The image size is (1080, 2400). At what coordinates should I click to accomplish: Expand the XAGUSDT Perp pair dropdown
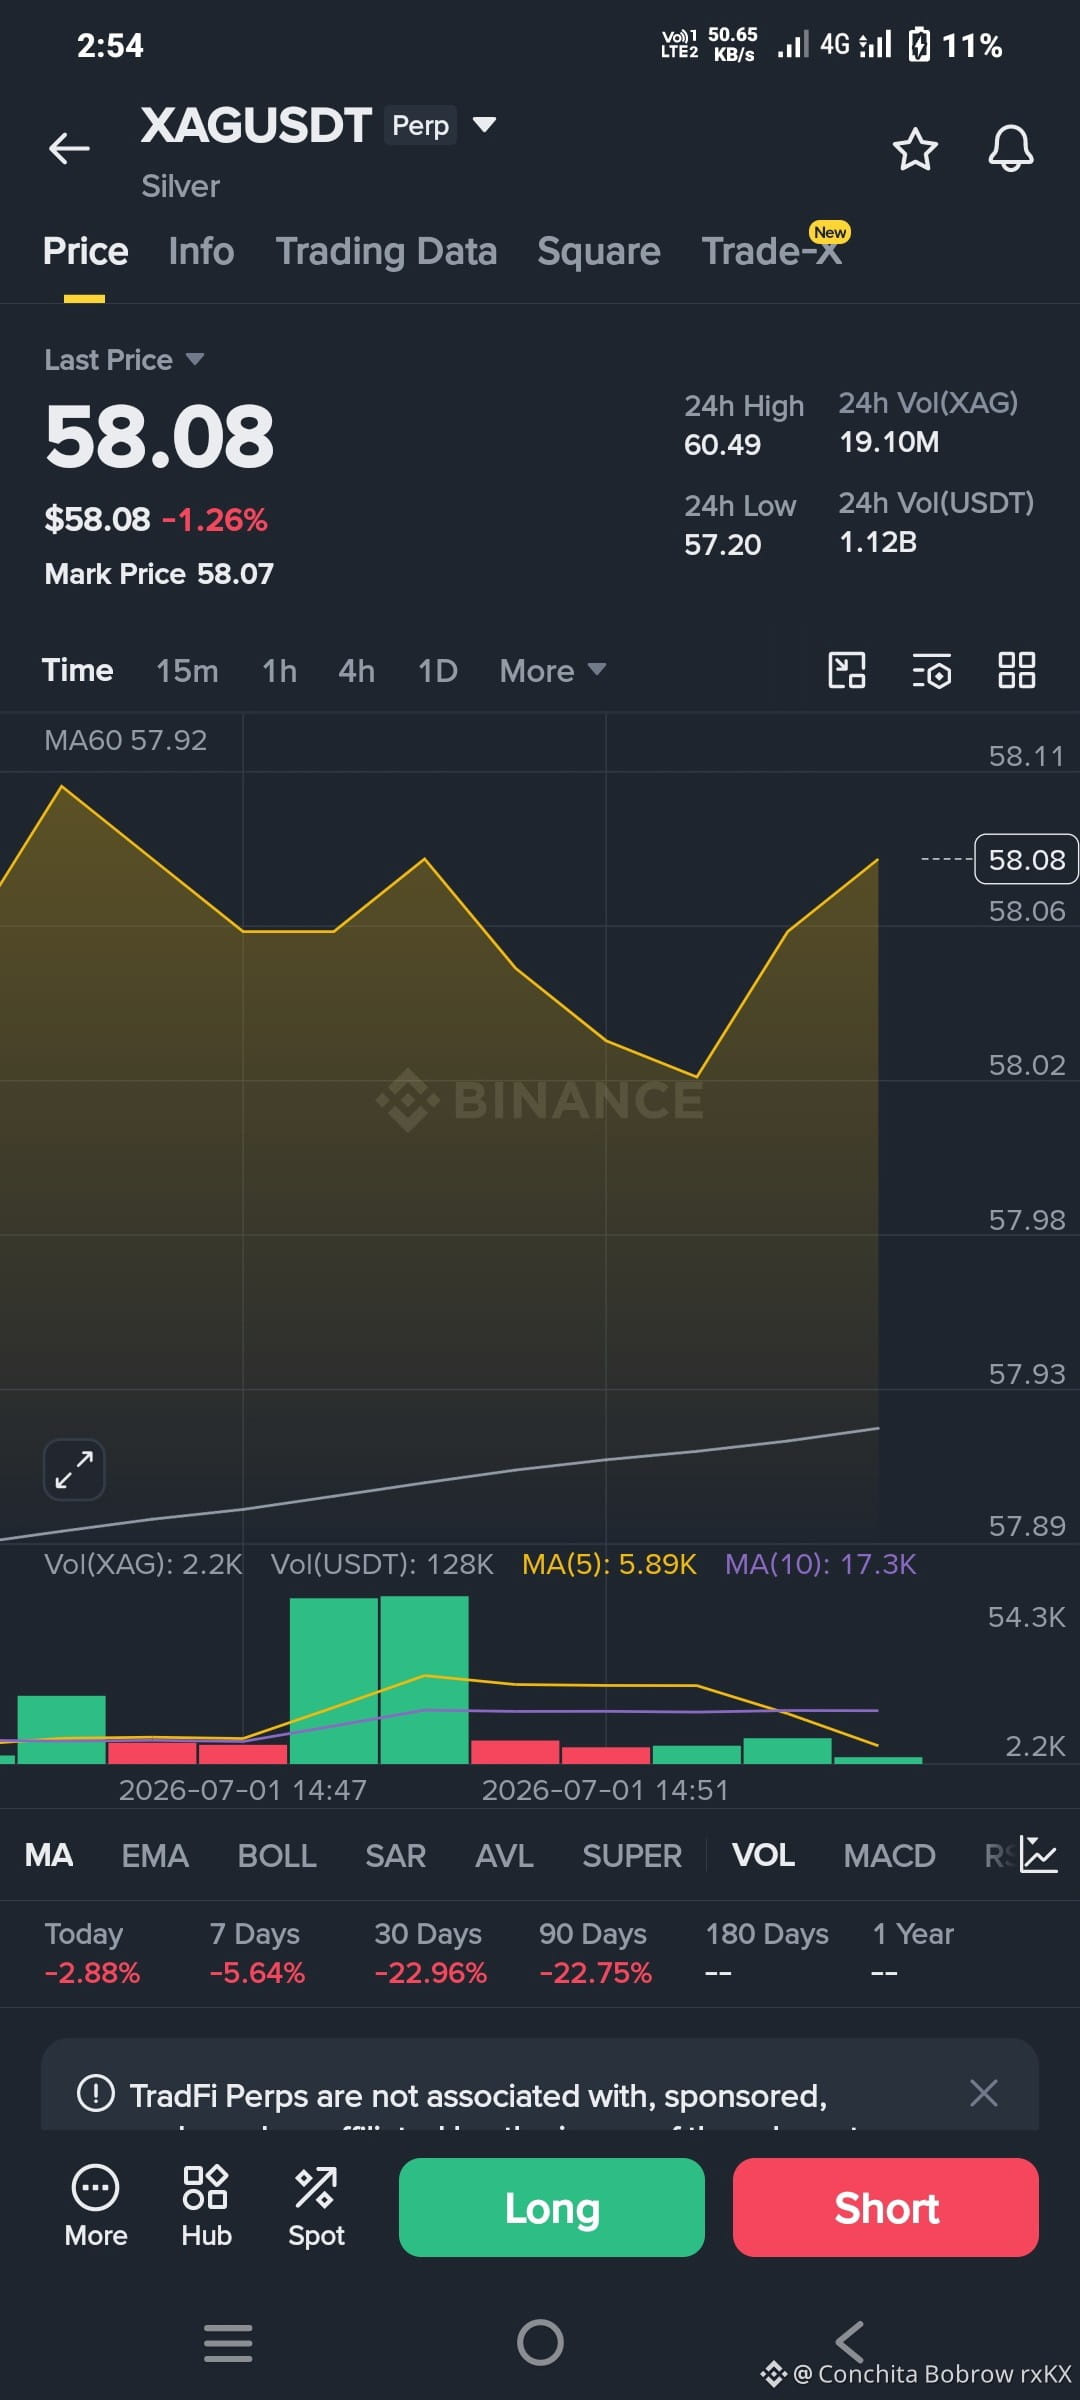tap(484, 125)
